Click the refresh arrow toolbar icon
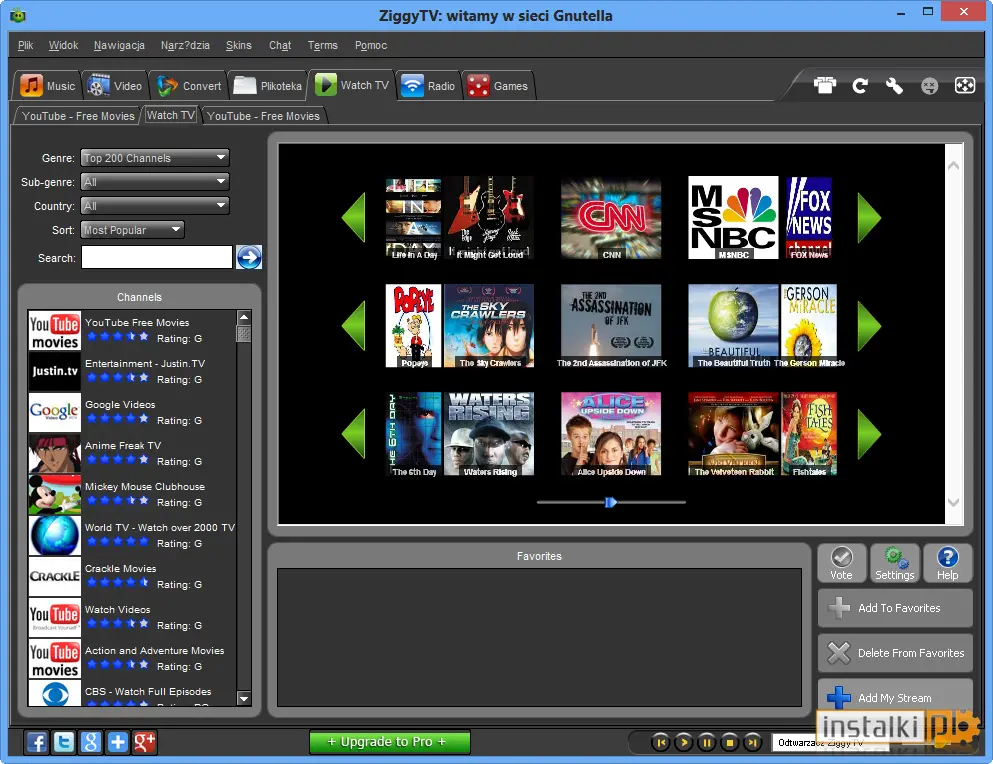Image resolution: width=993 pixels, height=764 pixels. 859,86
